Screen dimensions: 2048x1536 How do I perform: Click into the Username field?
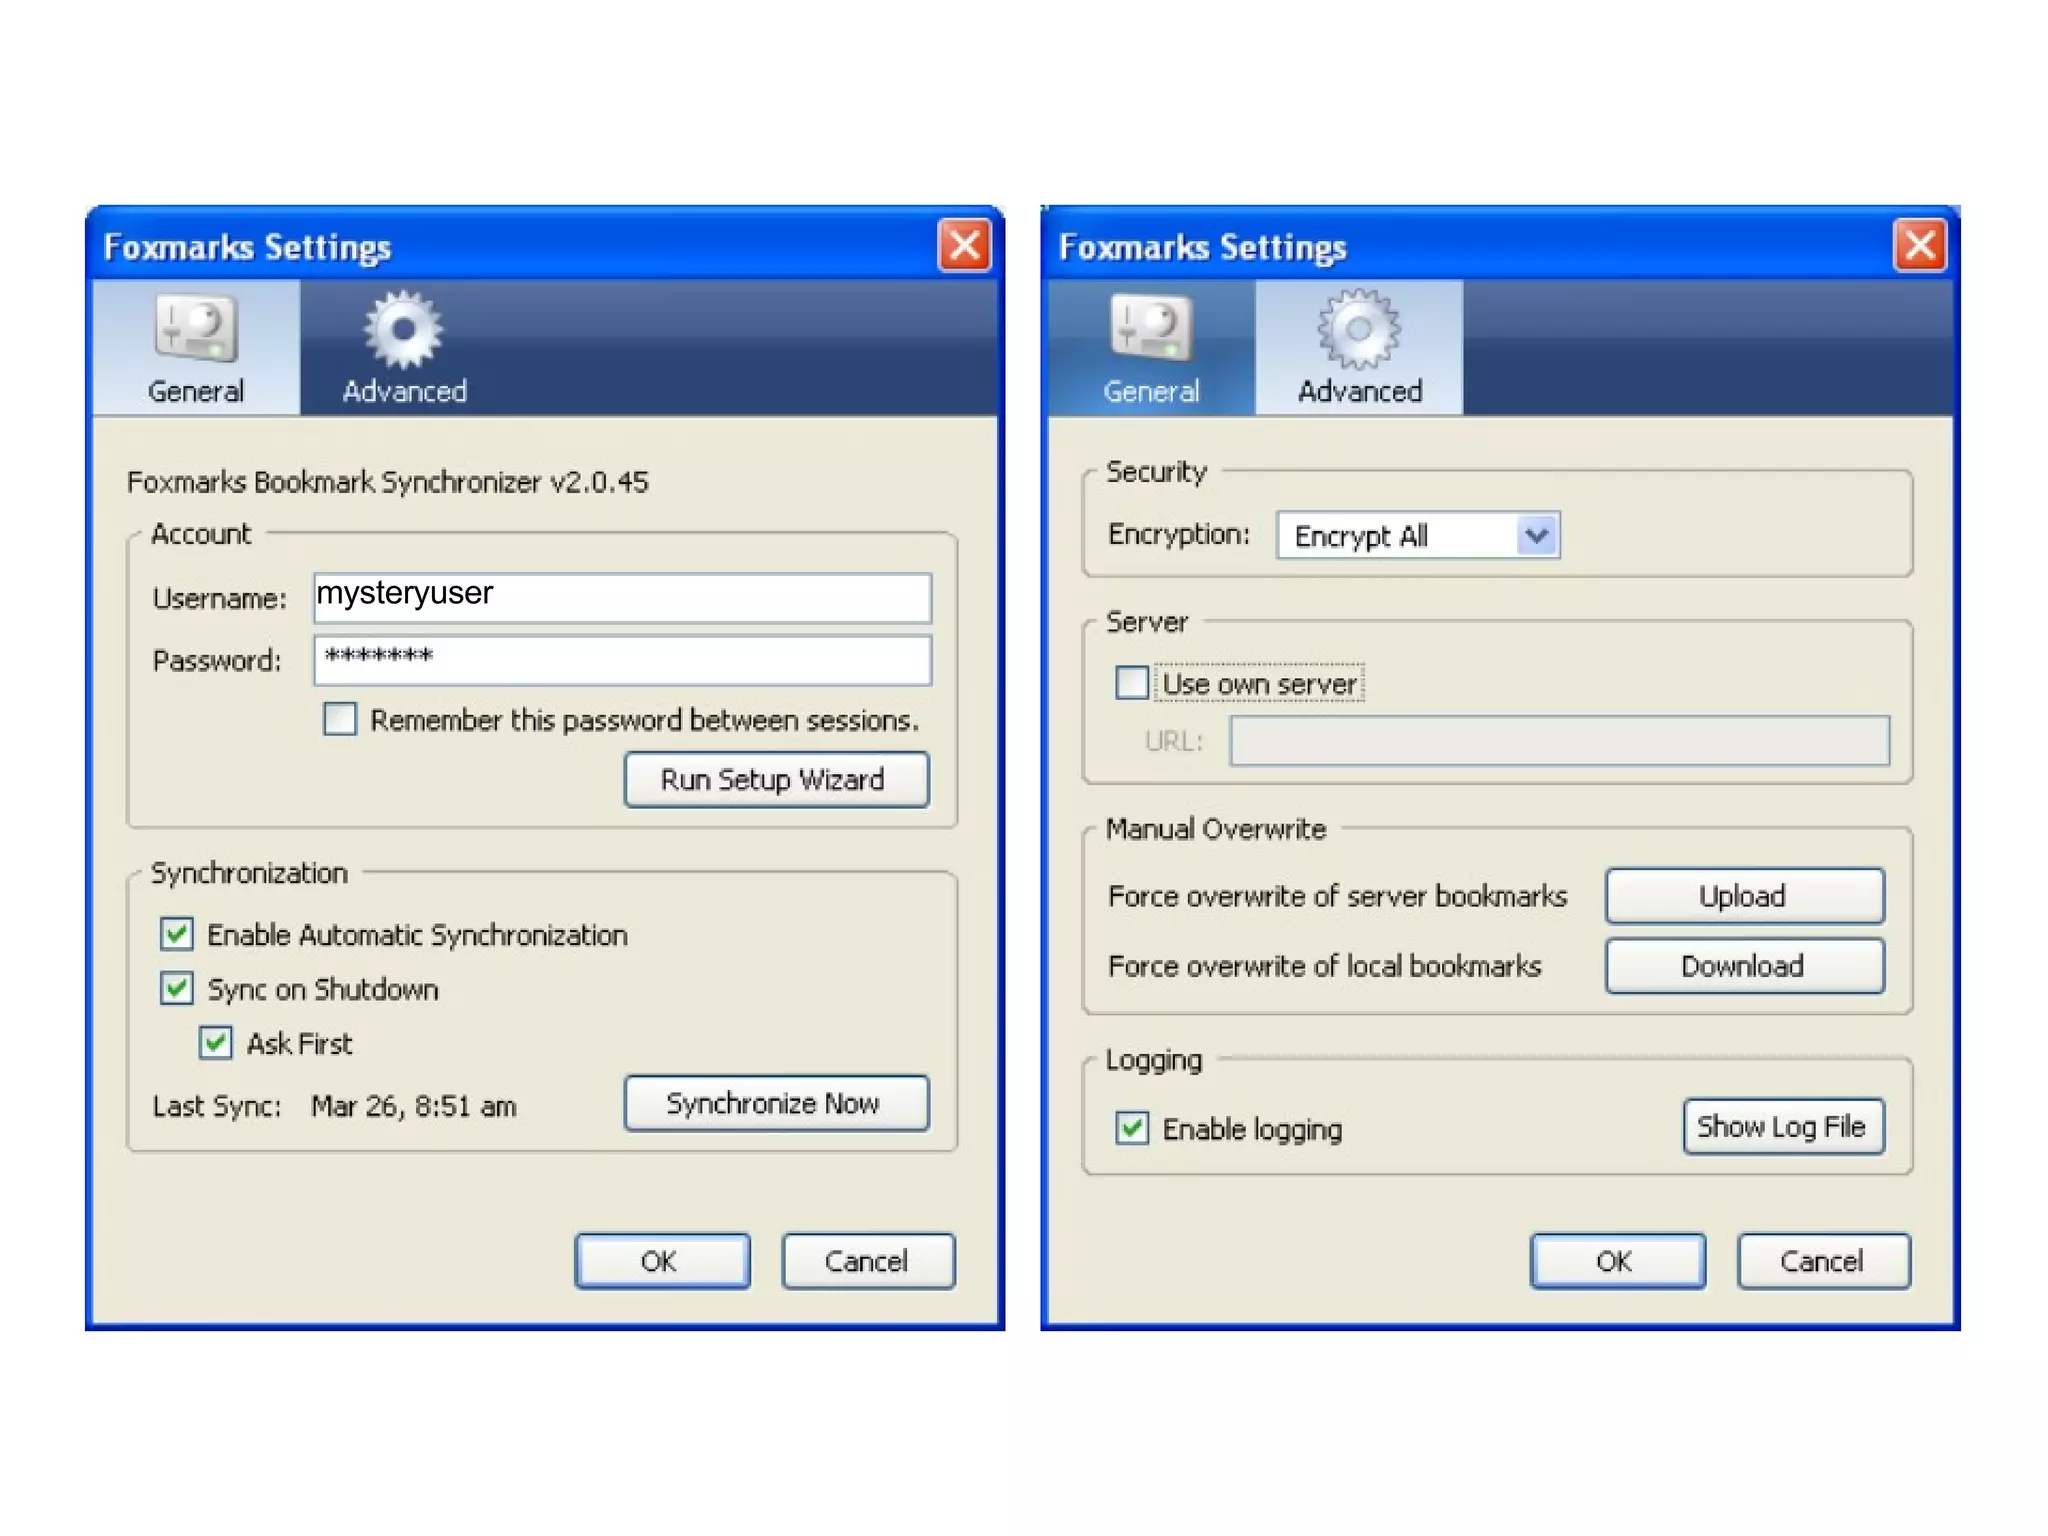click(x=622, y=597)
